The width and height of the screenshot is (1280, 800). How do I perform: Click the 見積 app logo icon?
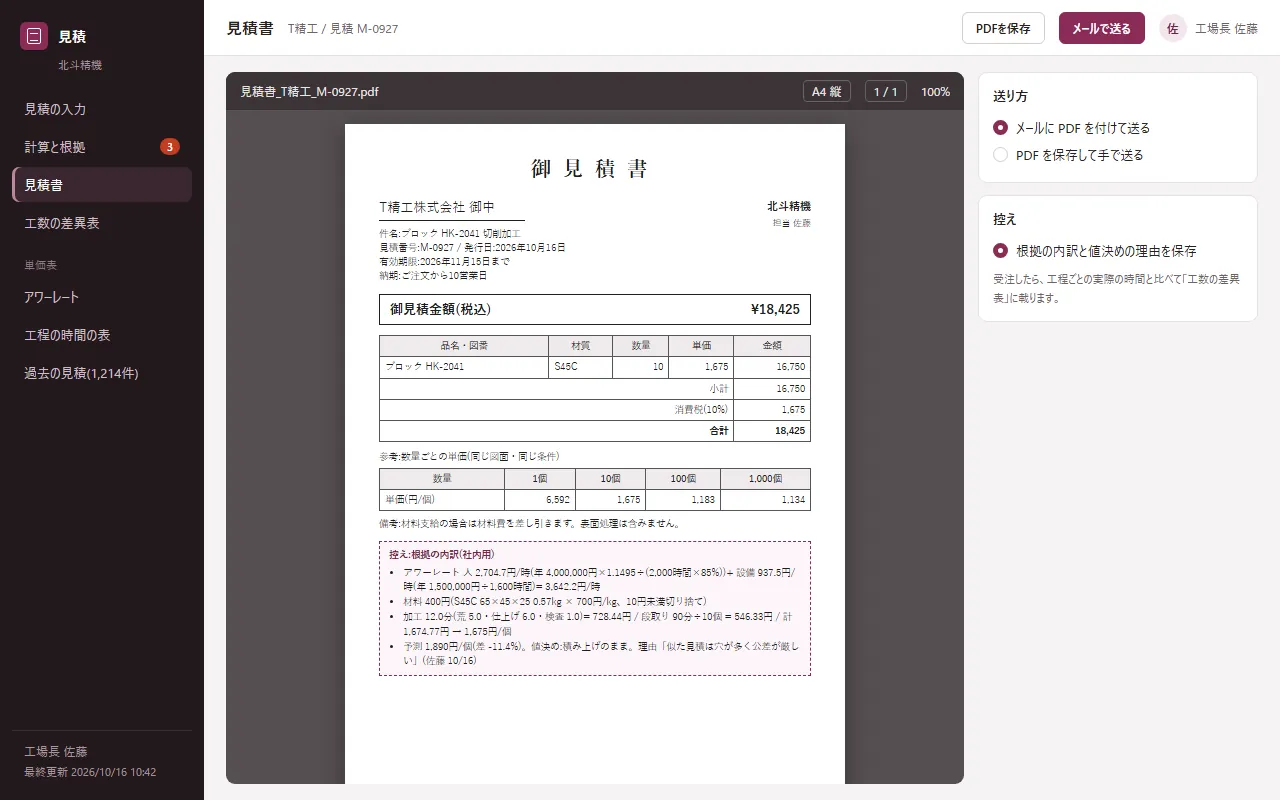pyautogui.click(x=34, y=36)
